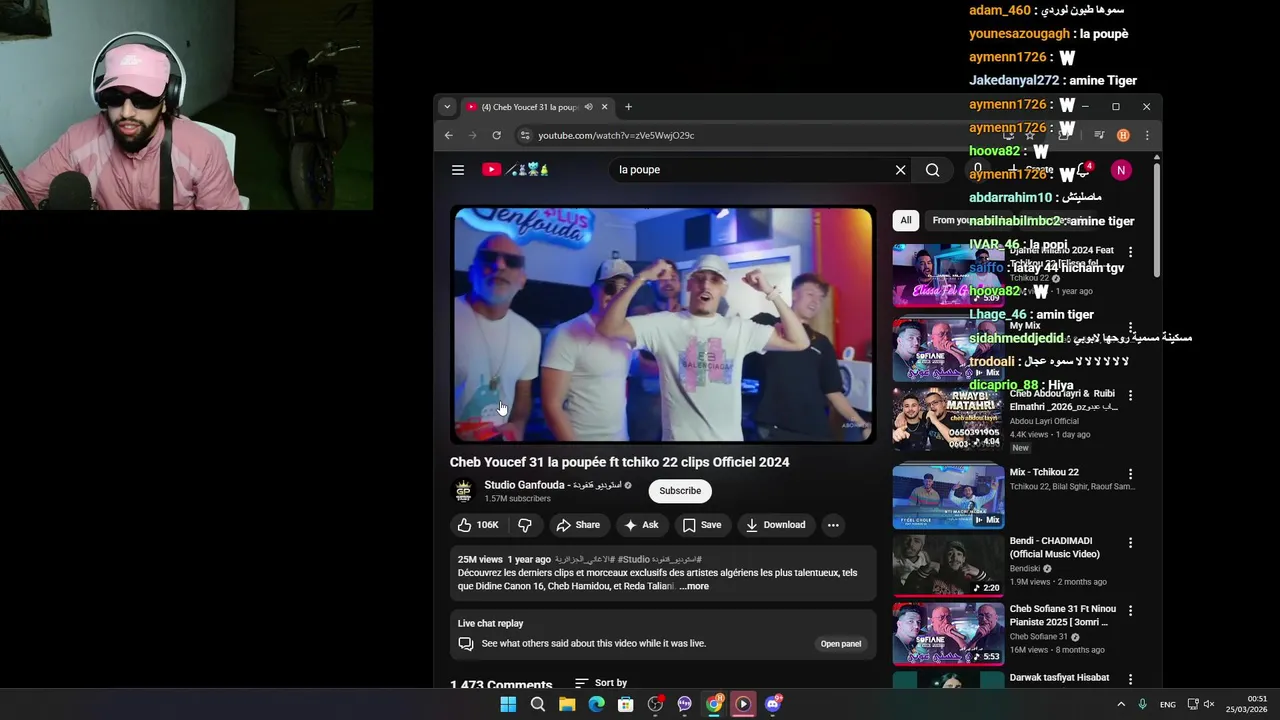Open Cheb Sofiane 31 thumbnail (5:53)

pyautogui.click(x=948, y=633)
